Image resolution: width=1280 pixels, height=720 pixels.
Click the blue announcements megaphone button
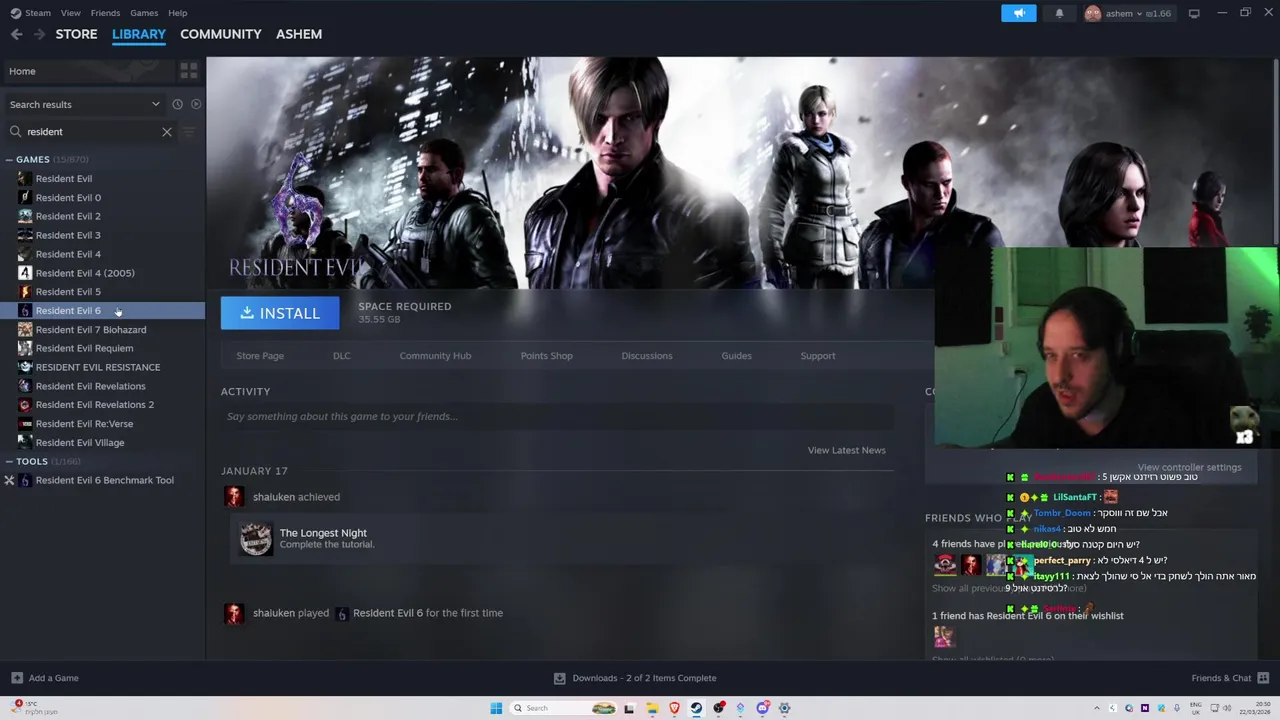tap(1019, 13)
